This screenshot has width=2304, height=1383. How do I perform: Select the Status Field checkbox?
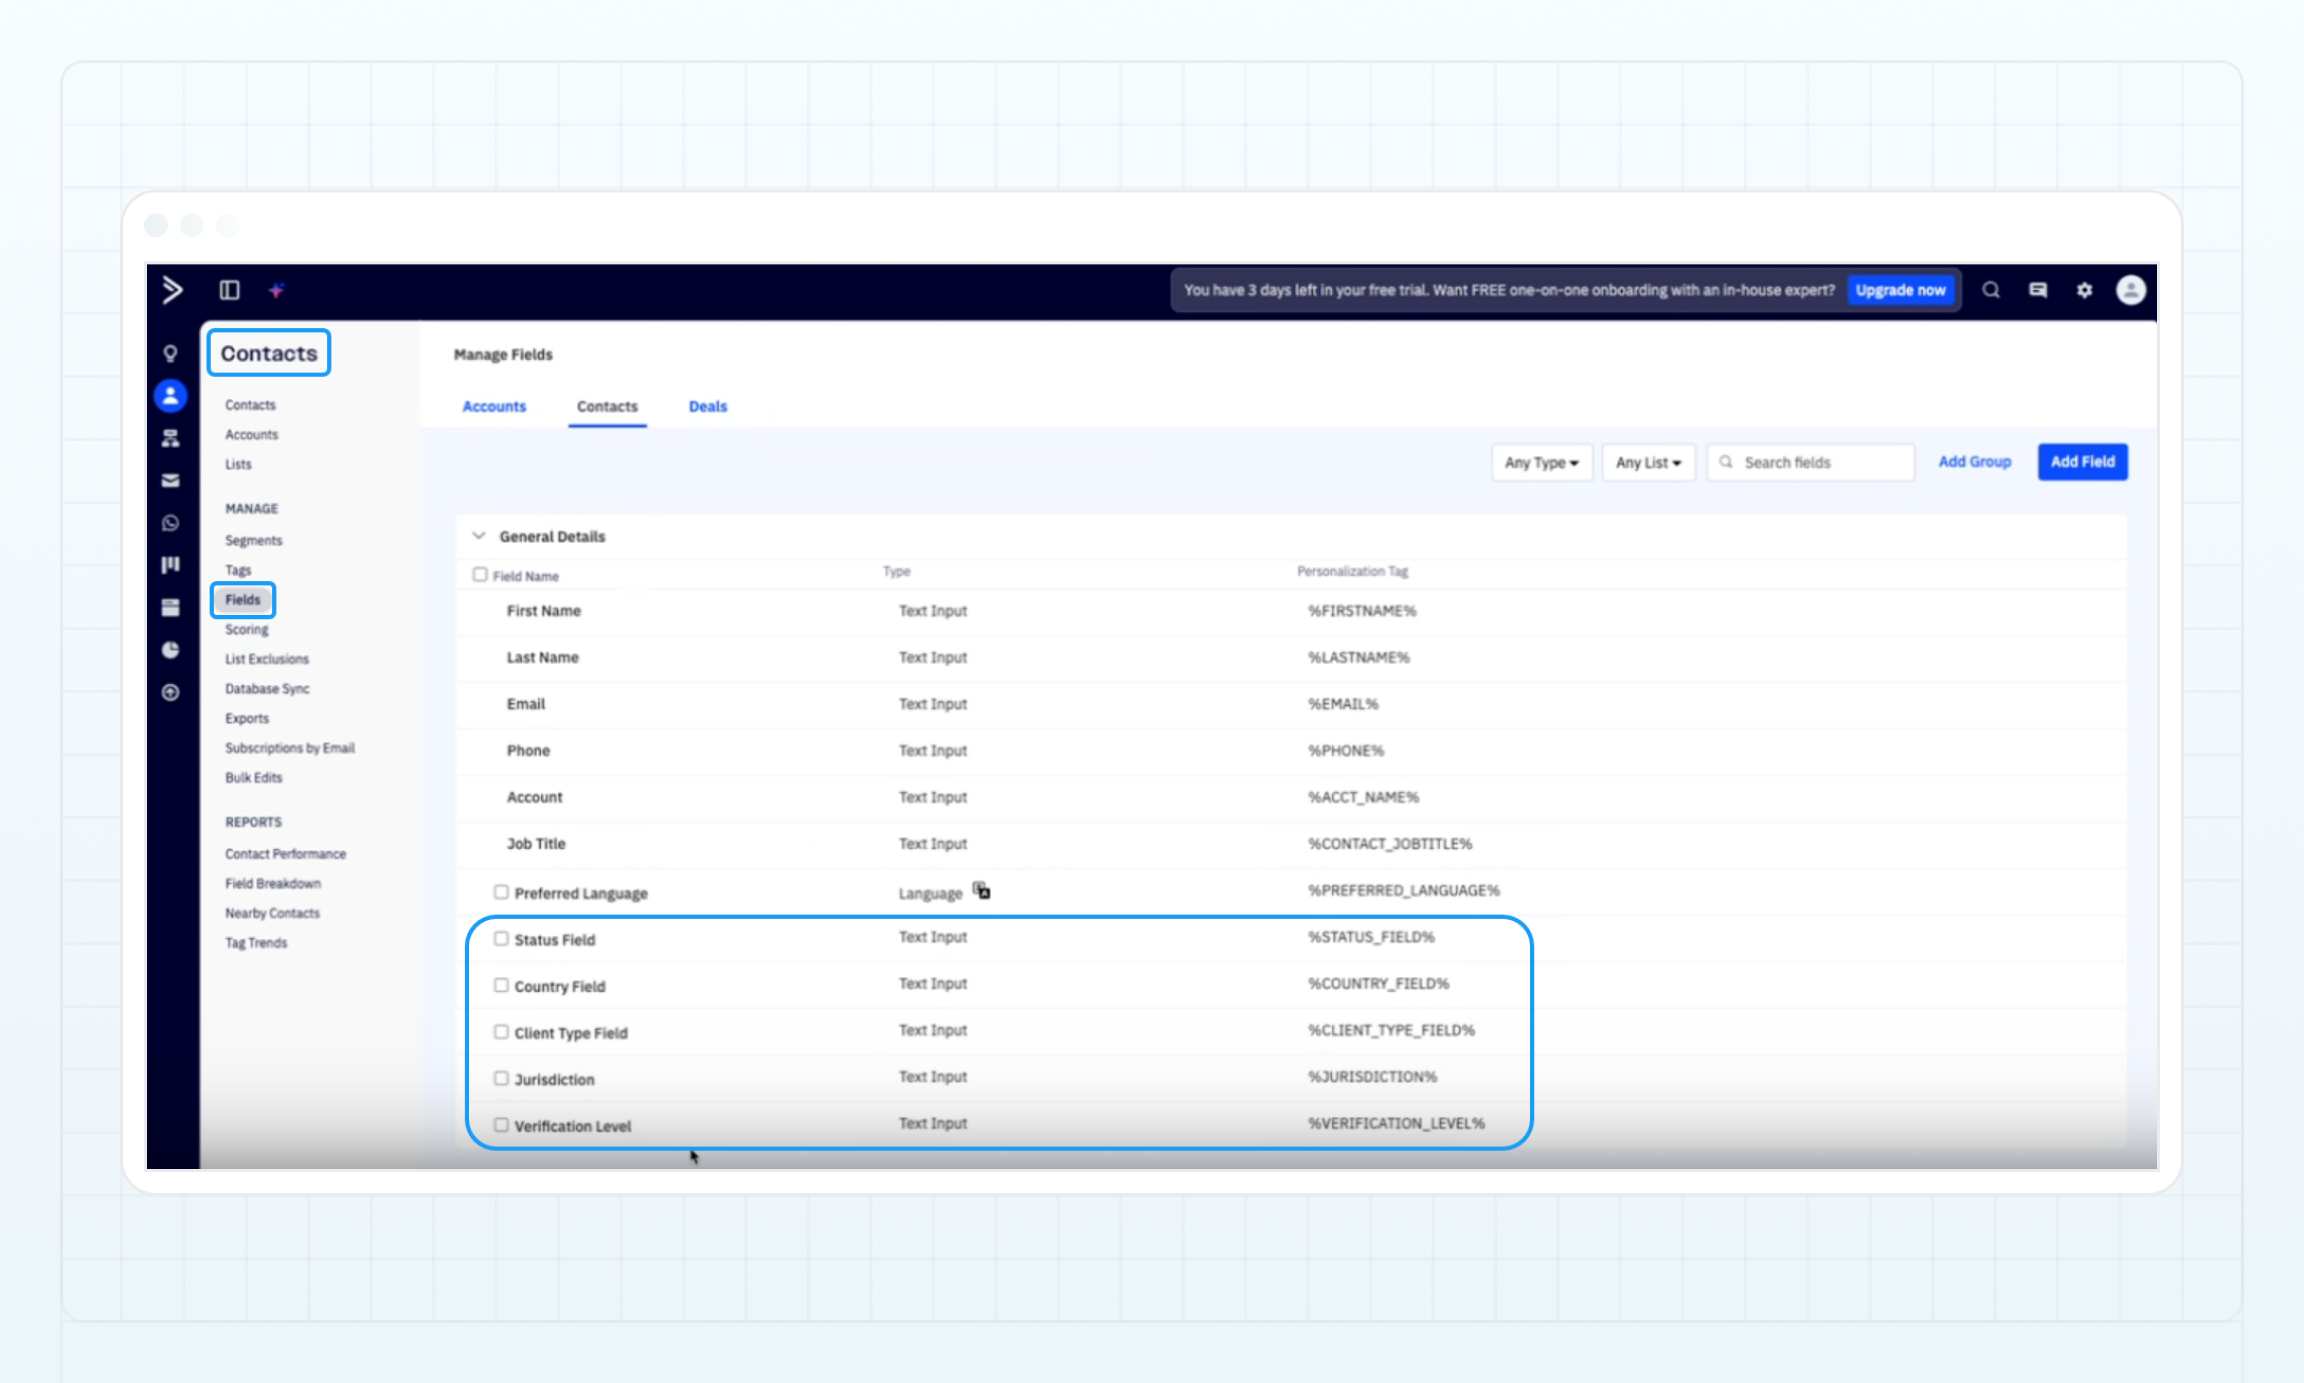click(x=501, y=938)
